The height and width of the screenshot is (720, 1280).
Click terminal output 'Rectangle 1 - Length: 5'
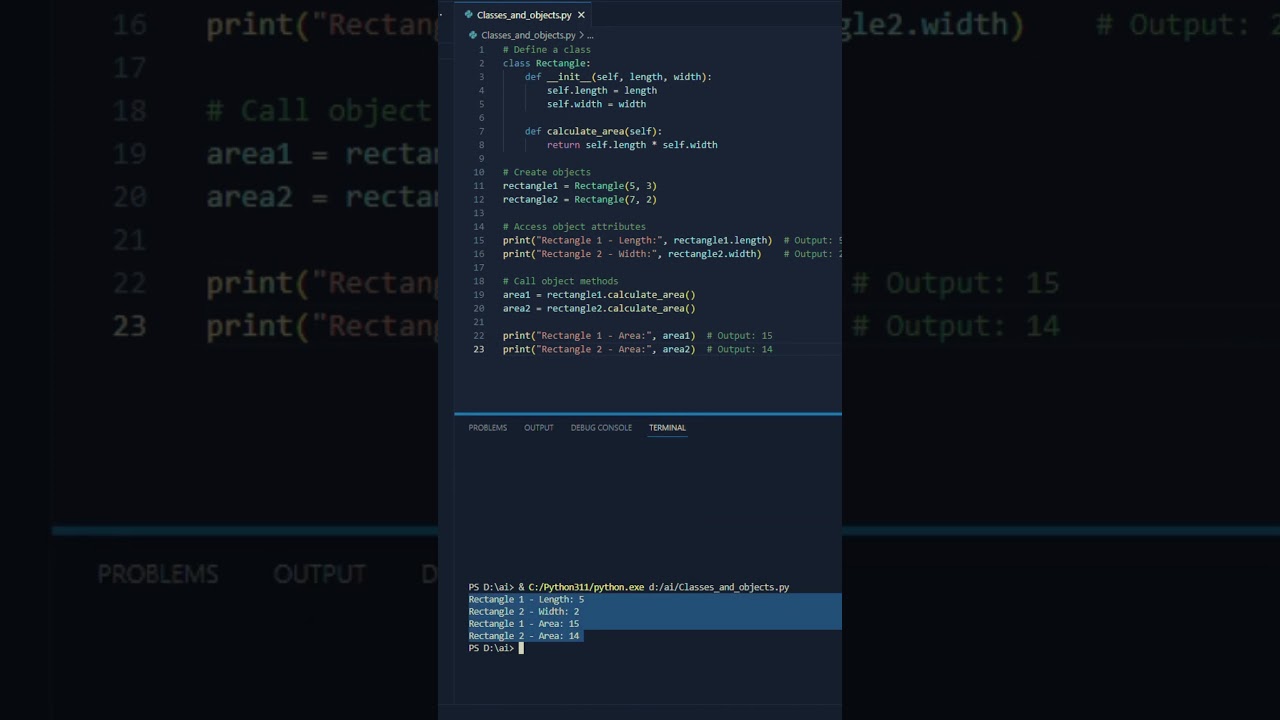526,600
